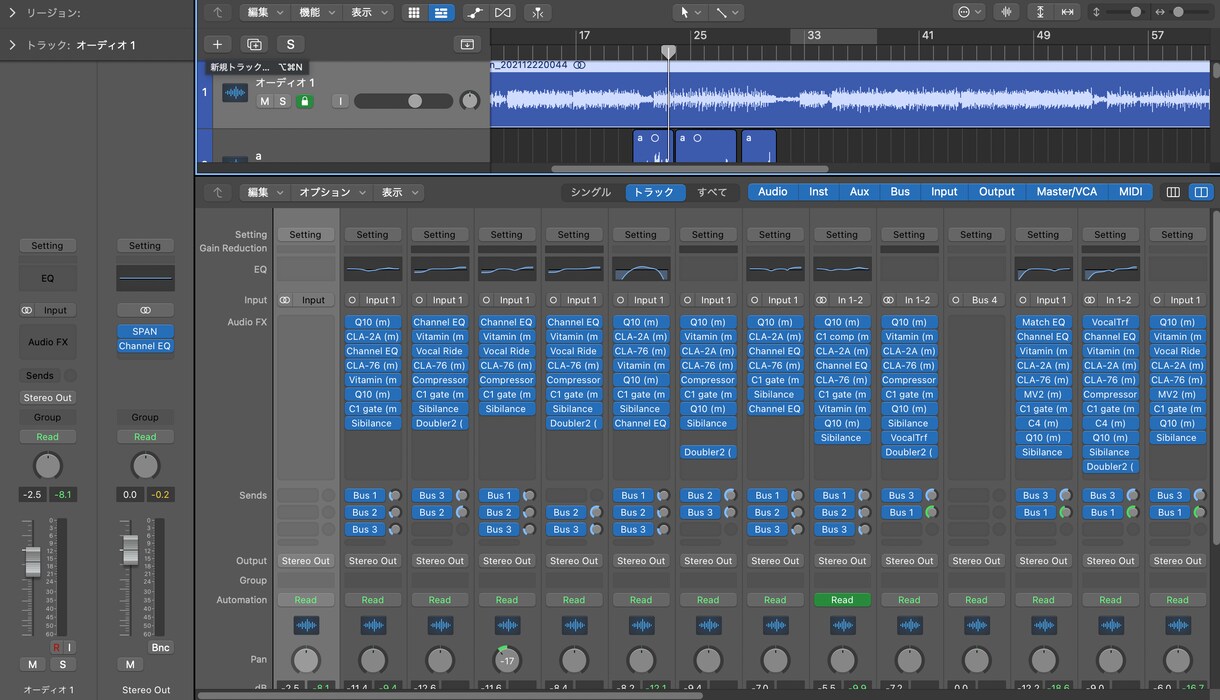This screenshot has height=700, width=1220.
Task: Toggle the Audio filter button in mixer
Action: pyautogui.click(x=772, y=192)
